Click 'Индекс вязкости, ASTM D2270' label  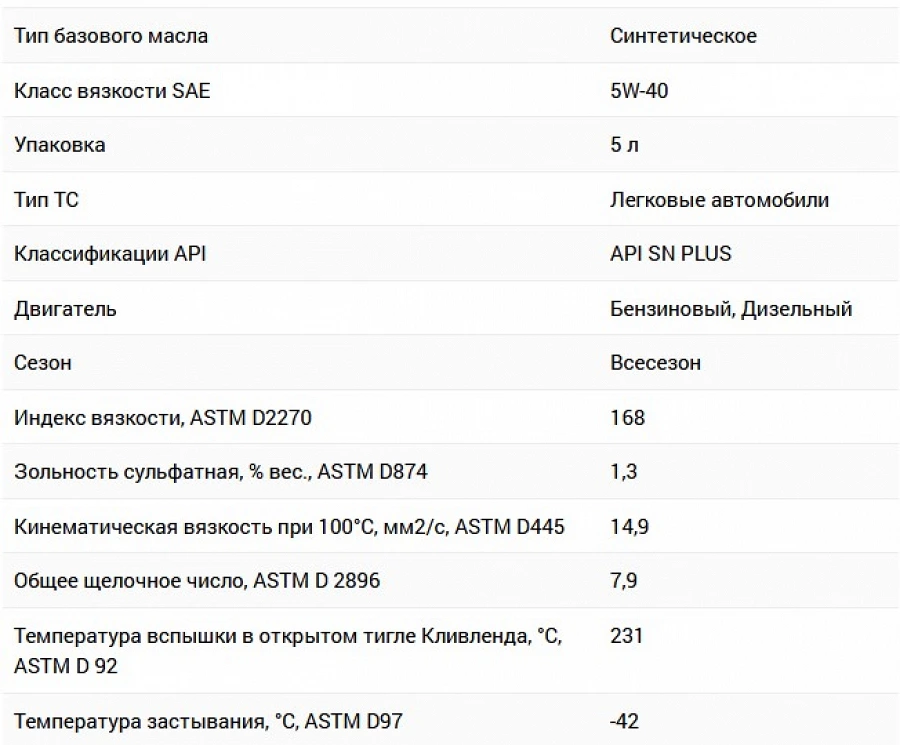click(x=162, y=417)
